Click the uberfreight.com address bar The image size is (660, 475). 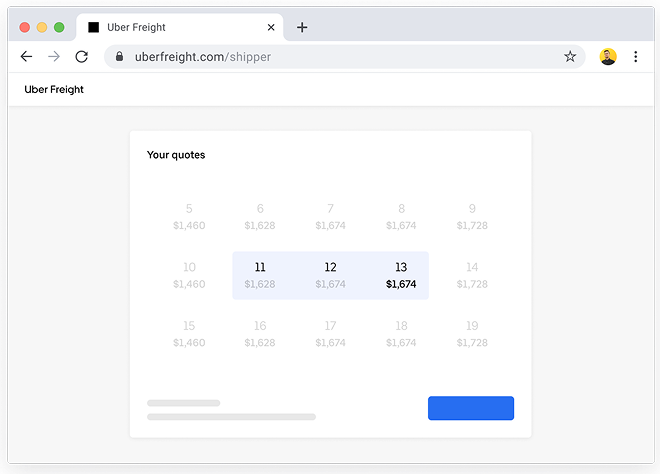point(340,57)
